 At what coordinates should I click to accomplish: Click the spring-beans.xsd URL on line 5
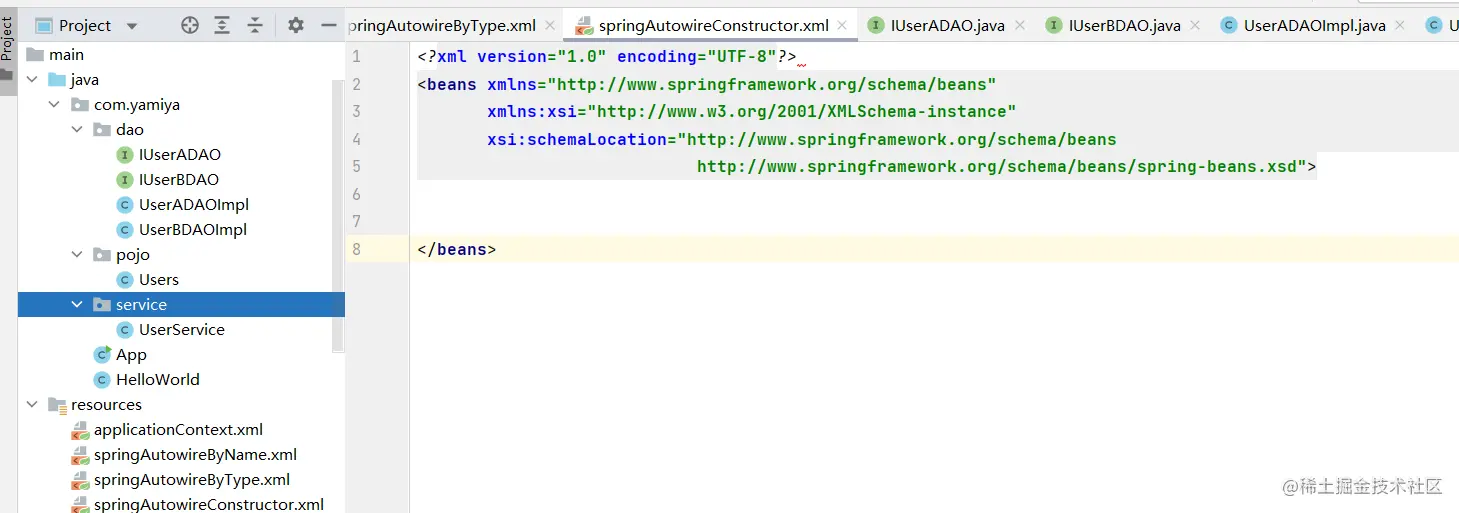pos(1001,167)
